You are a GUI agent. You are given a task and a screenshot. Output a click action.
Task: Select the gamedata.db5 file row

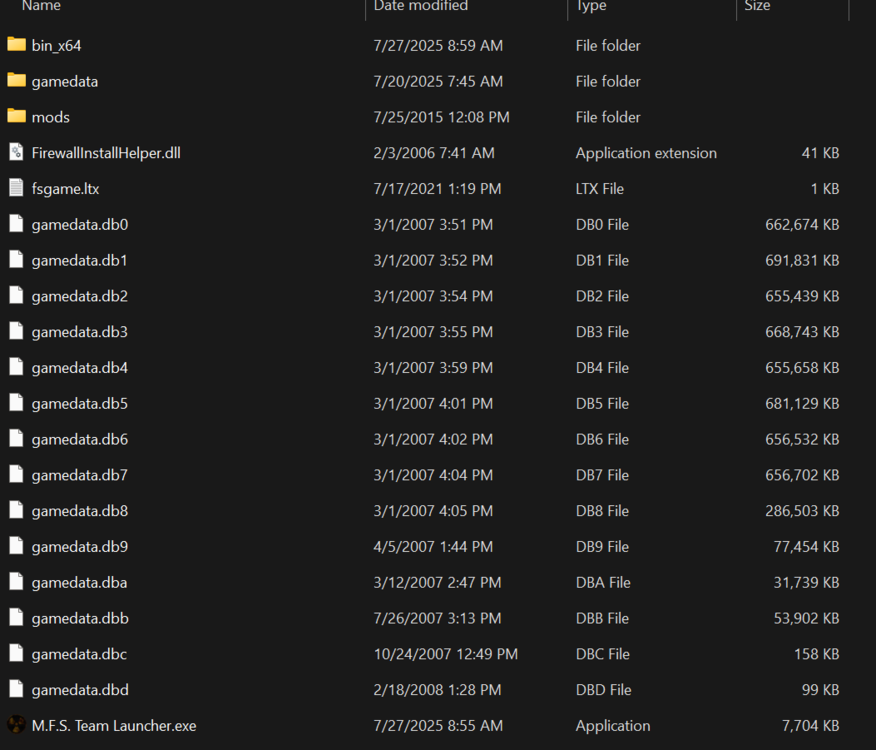click(77, 403)
